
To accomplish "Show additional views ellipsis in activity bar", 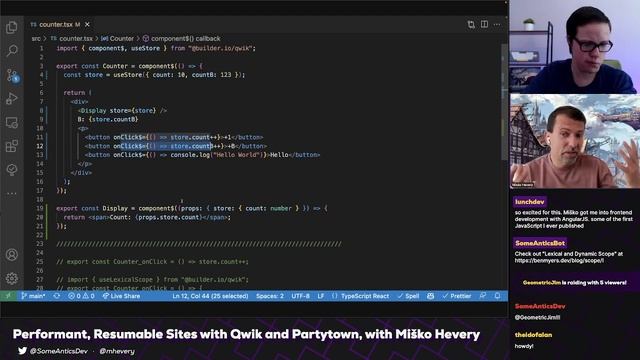I will (x=12, y=193).
